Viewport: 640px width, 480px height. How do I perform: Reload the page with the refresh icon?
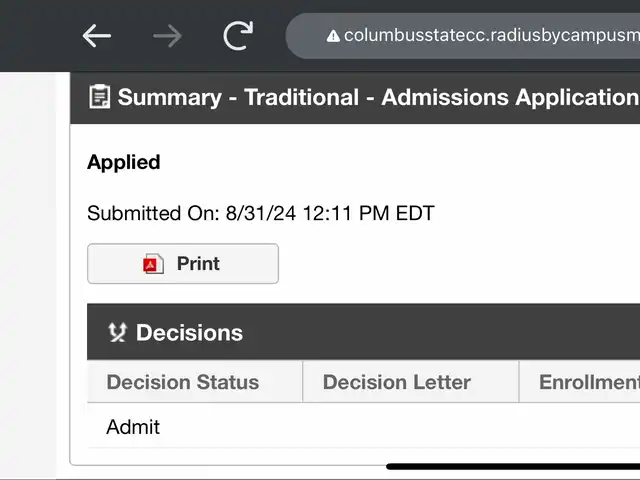tap(238, 36)
